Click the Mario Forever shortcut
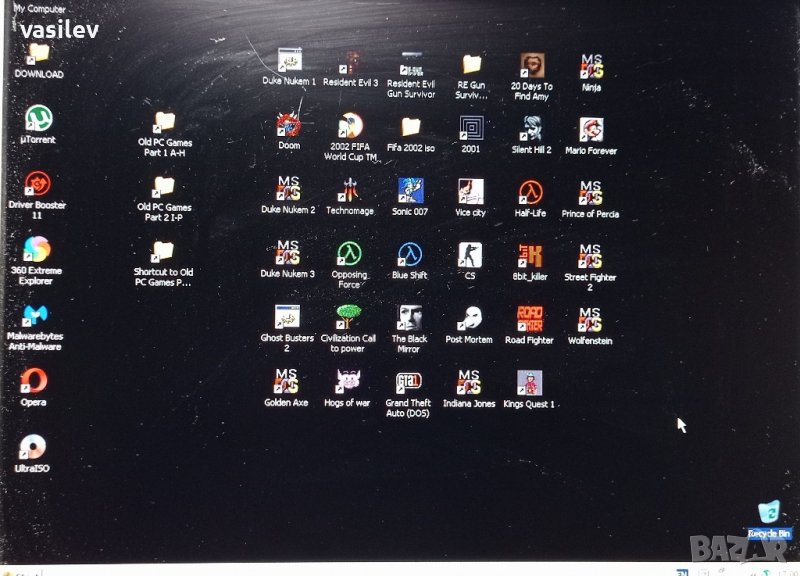This screenshot has height=576, width=800. [x=591, y=130]
